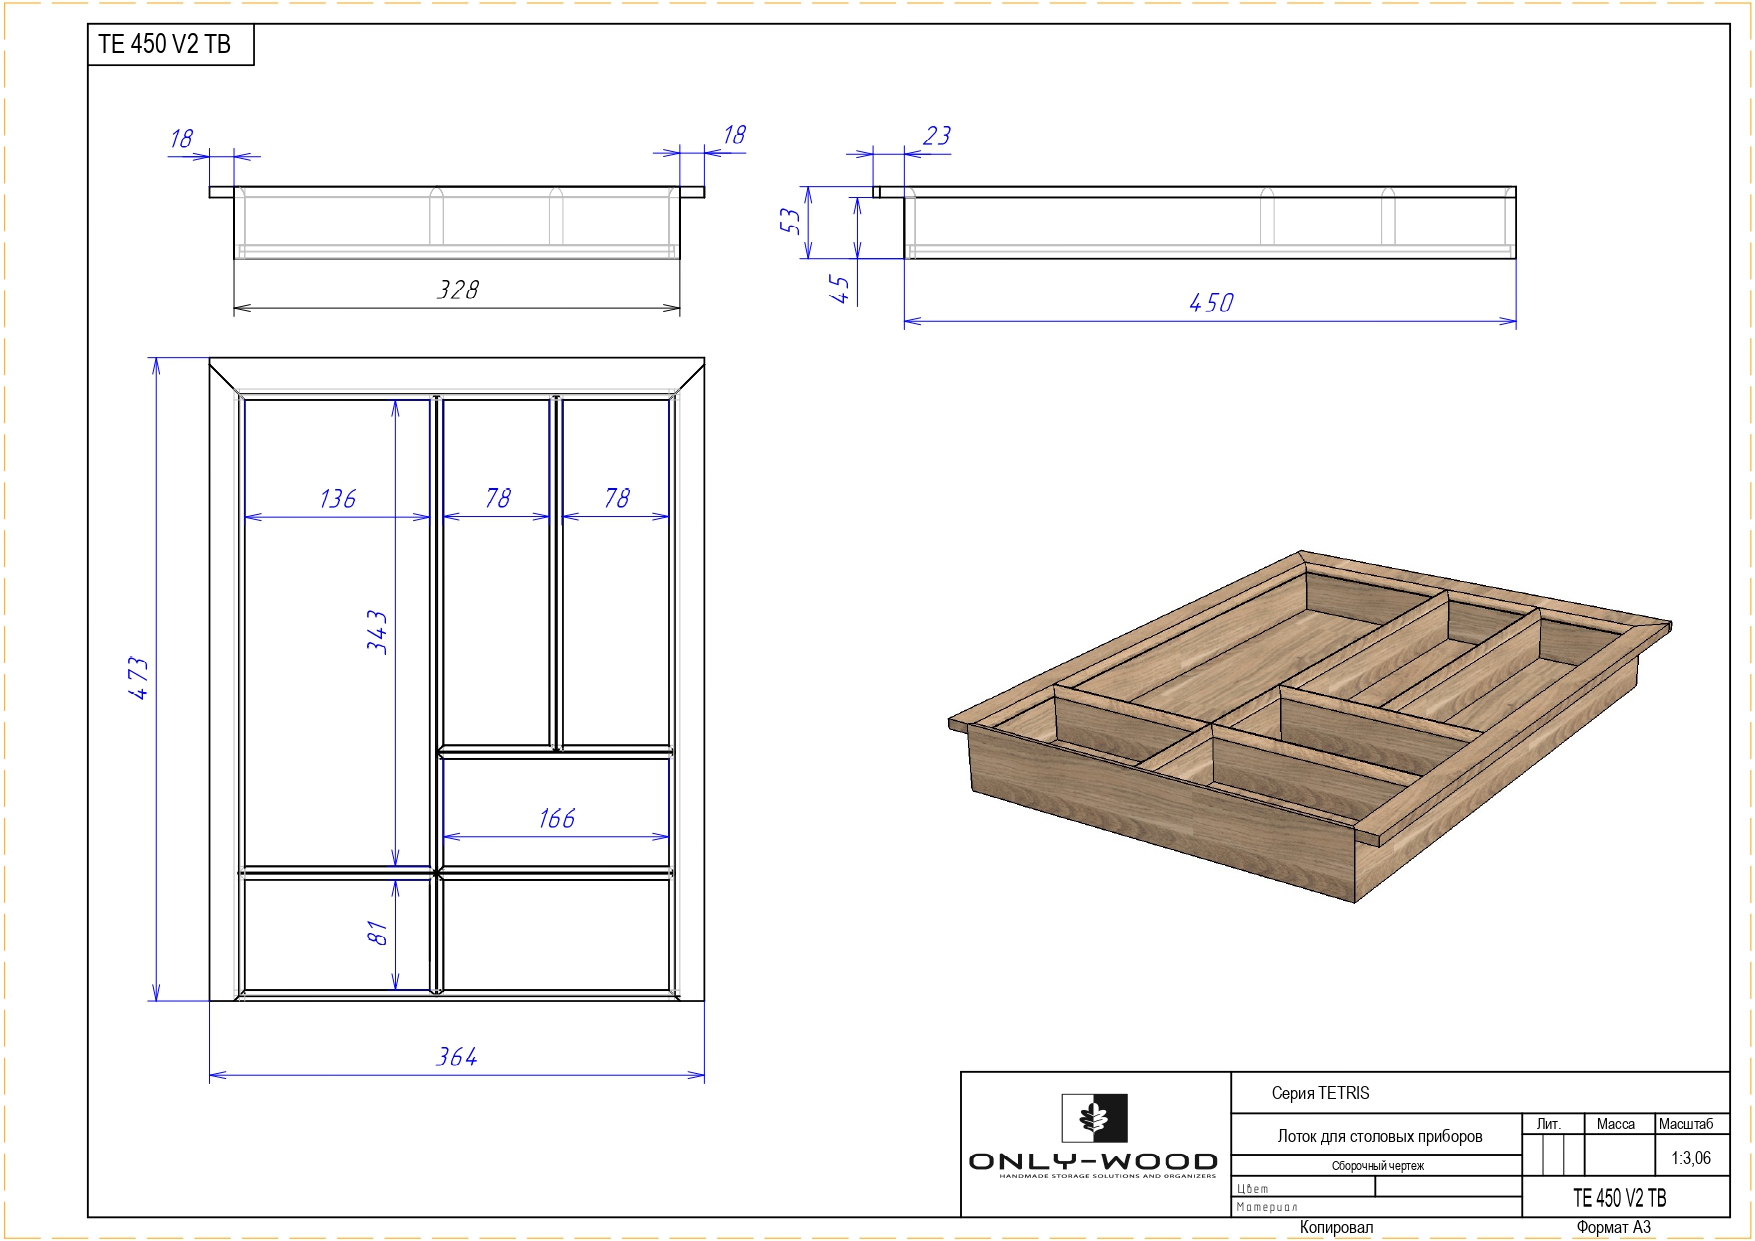Click the Формат A3 text
This screenshot has height=1241, width=1755.
[1613, 1227]
